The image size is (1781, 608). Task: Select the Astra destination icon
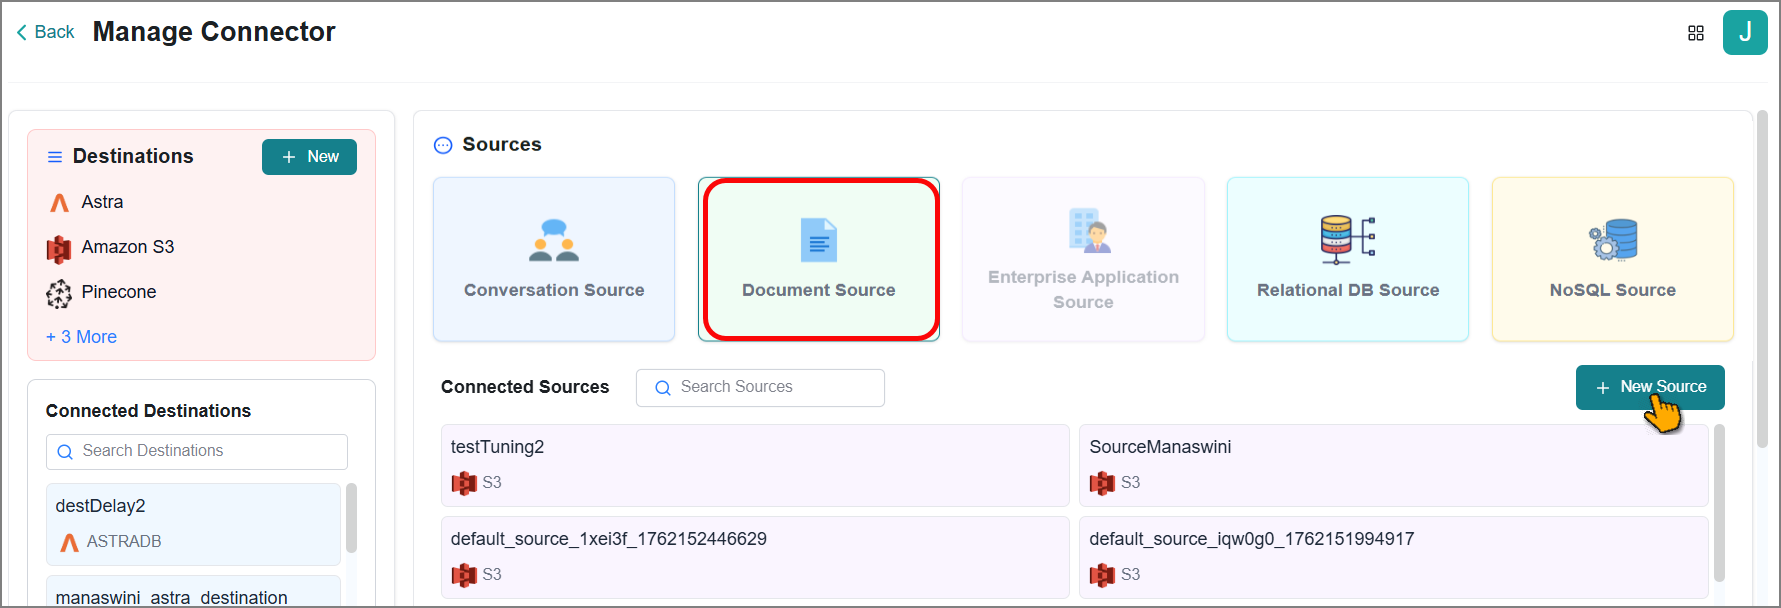point(59,203)
